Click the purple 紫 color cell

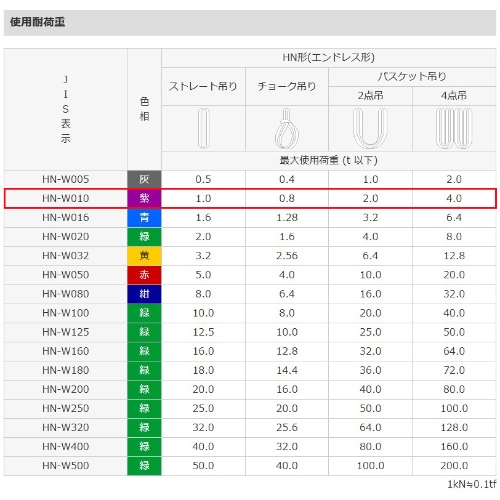point(144,198)
